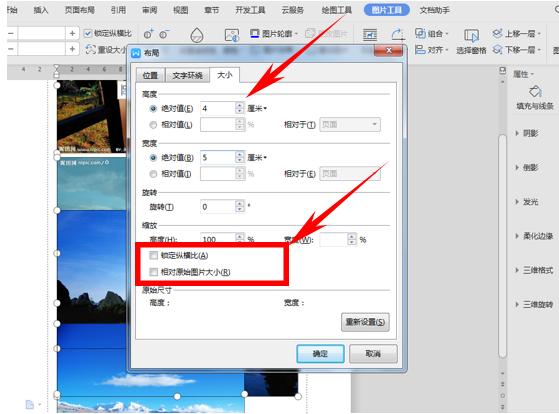Check the dialog 锁定纵横比(A) box
The image size is (559, 414).
coord(154,255)
